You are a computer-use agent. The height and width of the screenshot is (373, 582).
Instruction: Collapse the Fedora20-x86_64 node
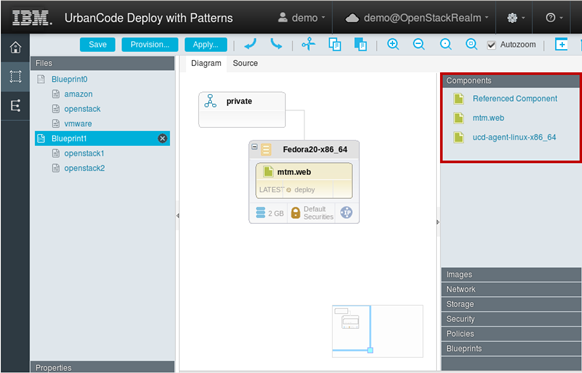pyautogui.click(x=255, y=147)
